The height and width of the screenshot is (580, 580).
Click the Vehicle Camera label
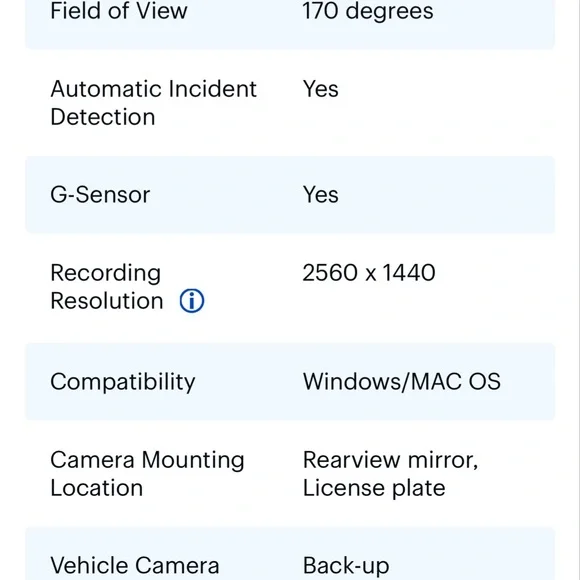[x=135, y=565]
